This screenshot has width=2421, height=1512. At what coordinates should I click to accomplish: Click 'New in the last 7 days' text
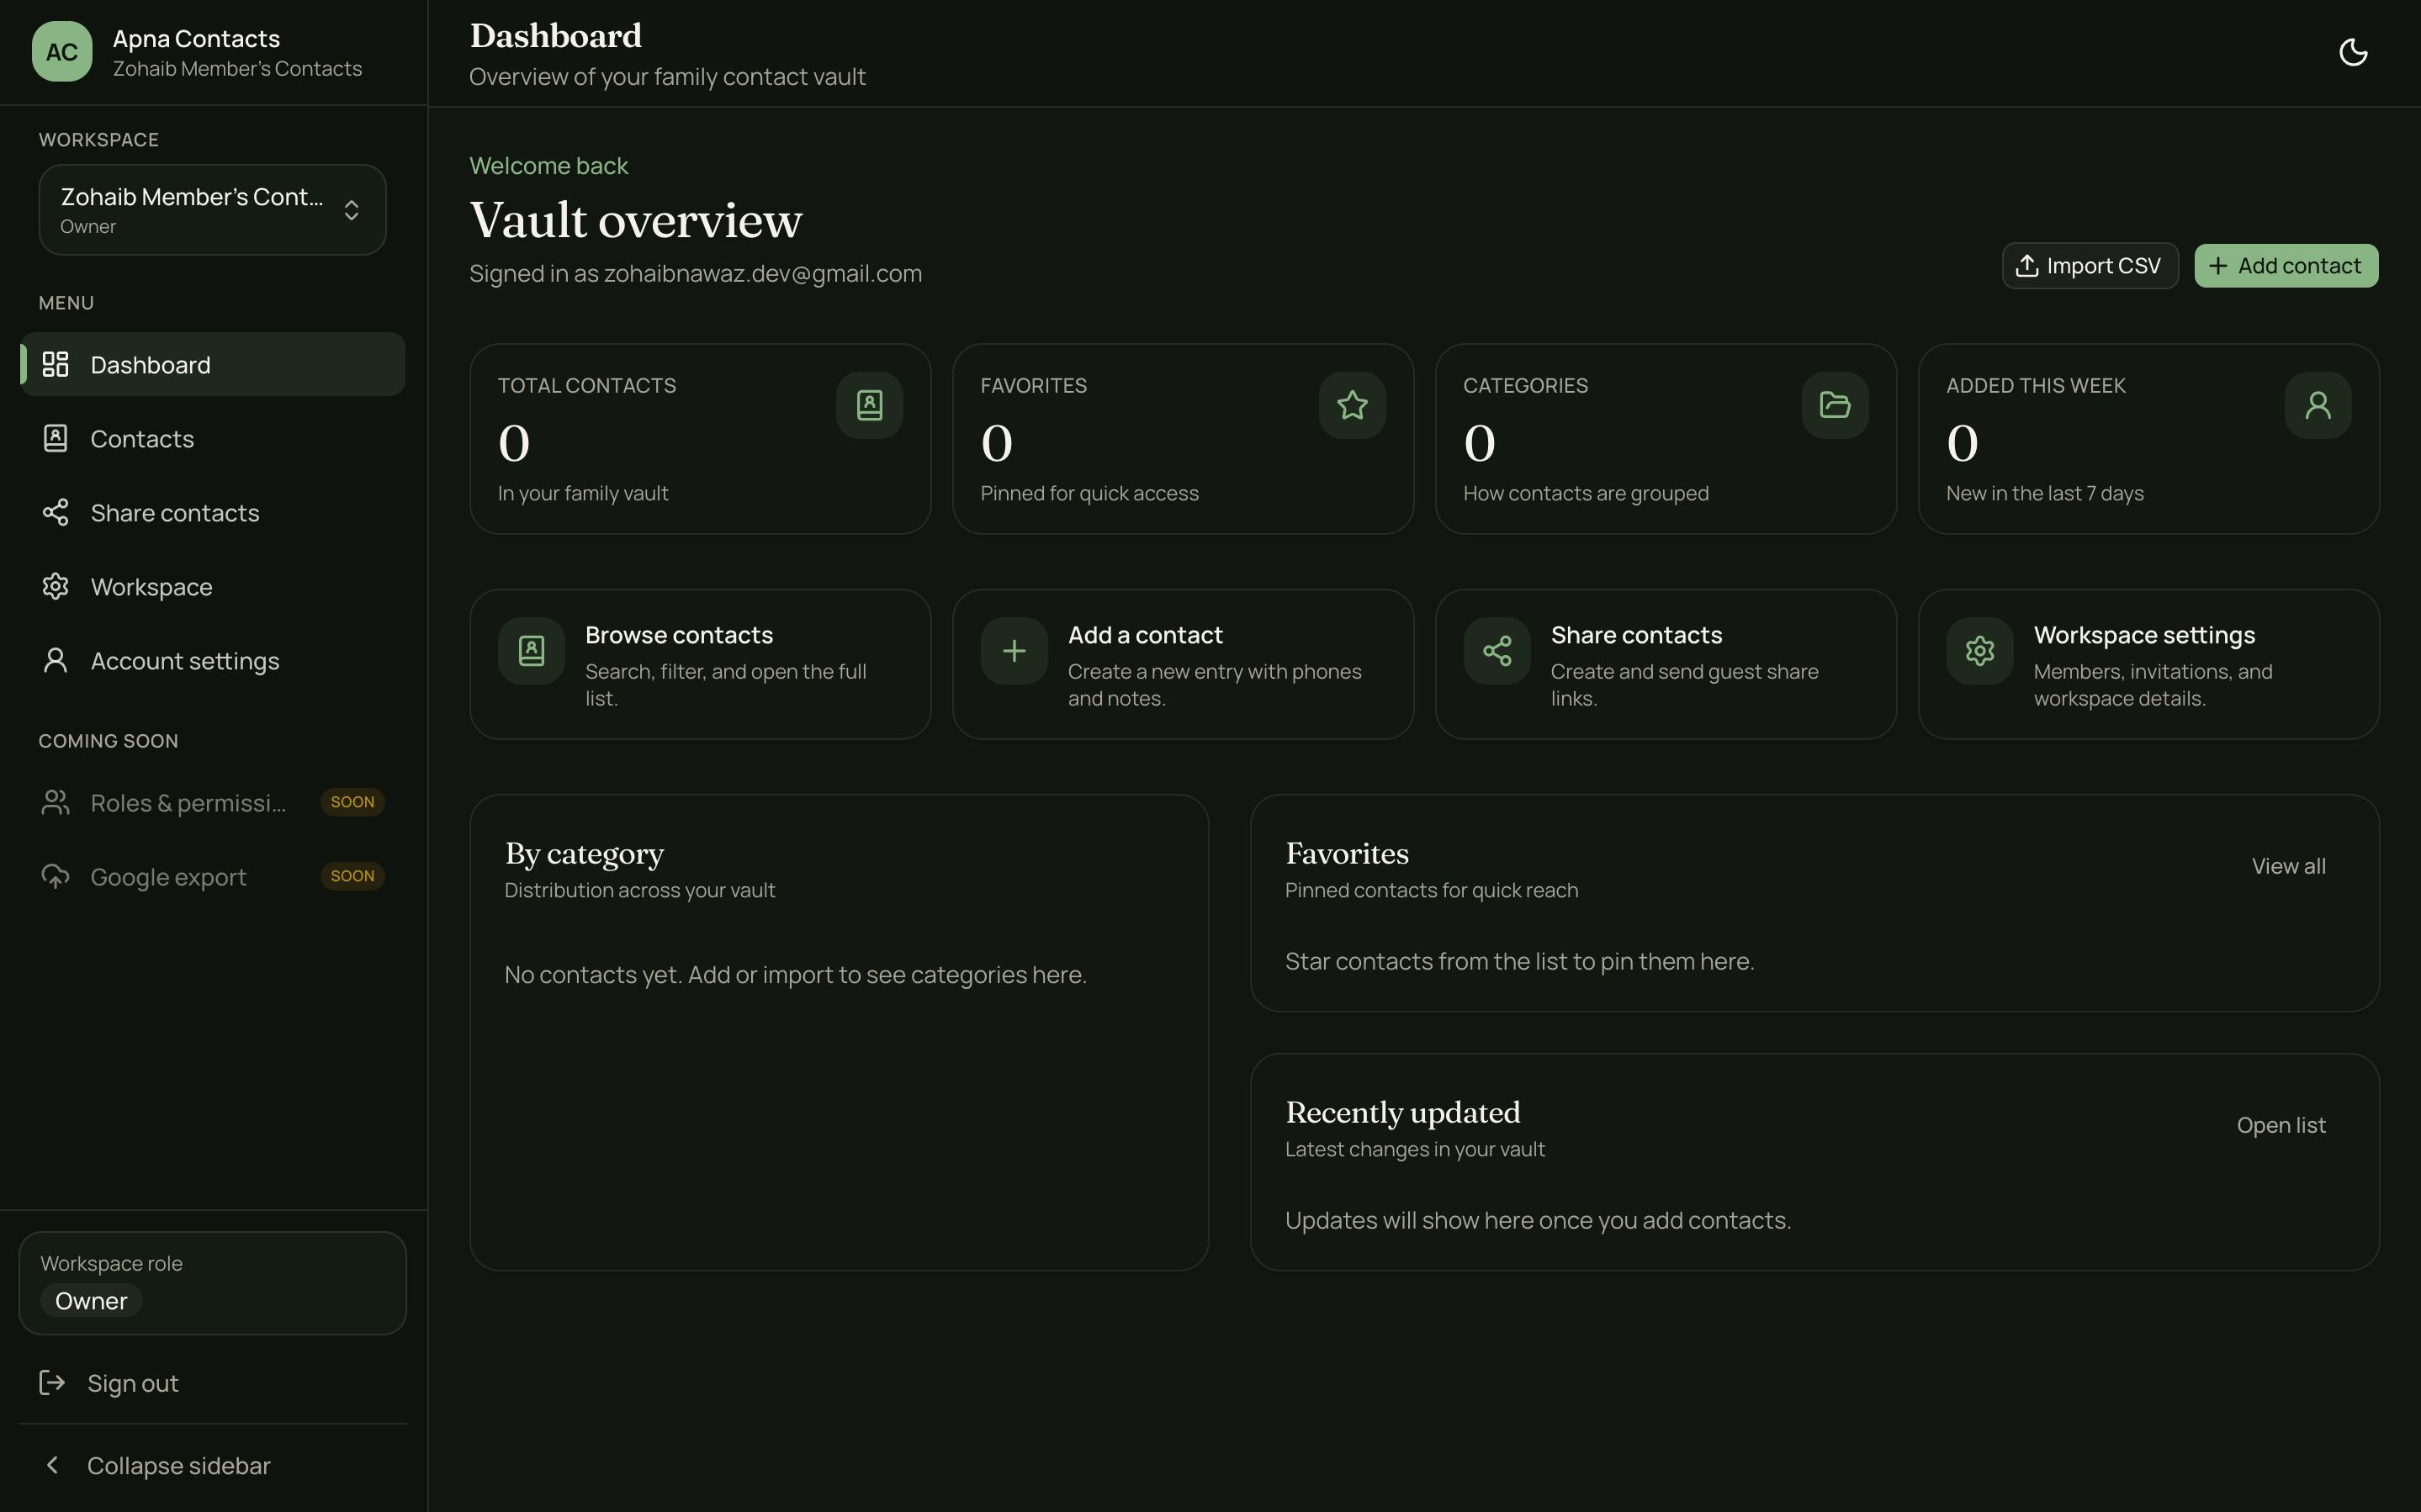tap(2045, 493)
